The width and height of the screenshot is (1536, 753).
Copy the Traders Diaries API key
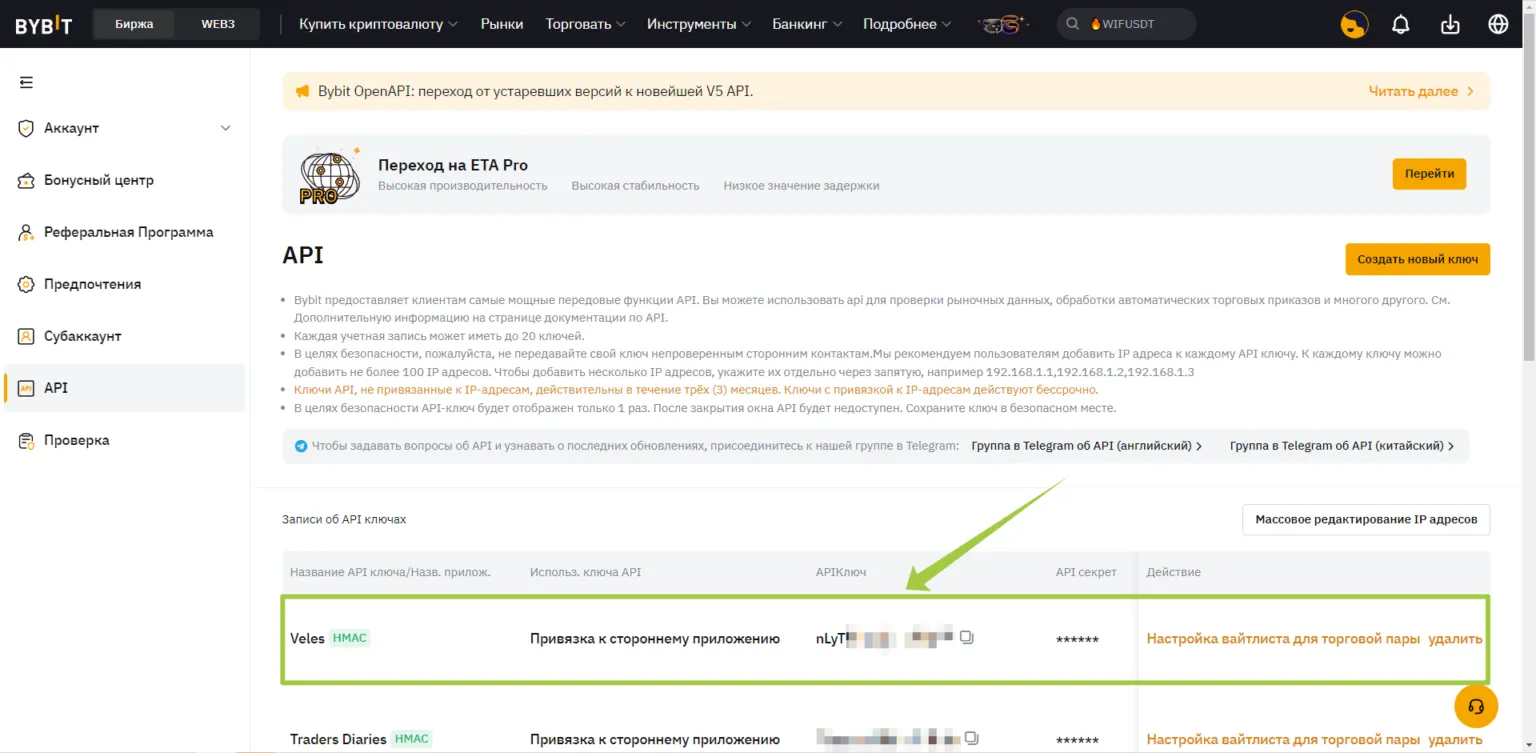point(971,737)
